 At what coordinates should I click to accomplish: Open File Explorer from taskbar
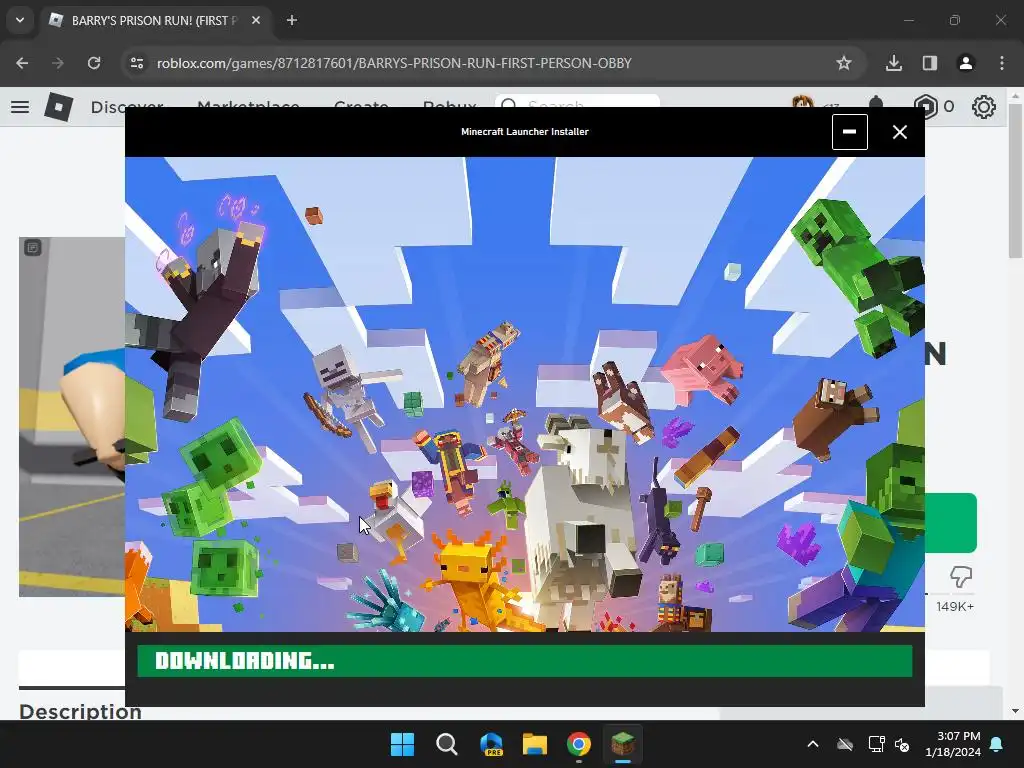[534, 744]
